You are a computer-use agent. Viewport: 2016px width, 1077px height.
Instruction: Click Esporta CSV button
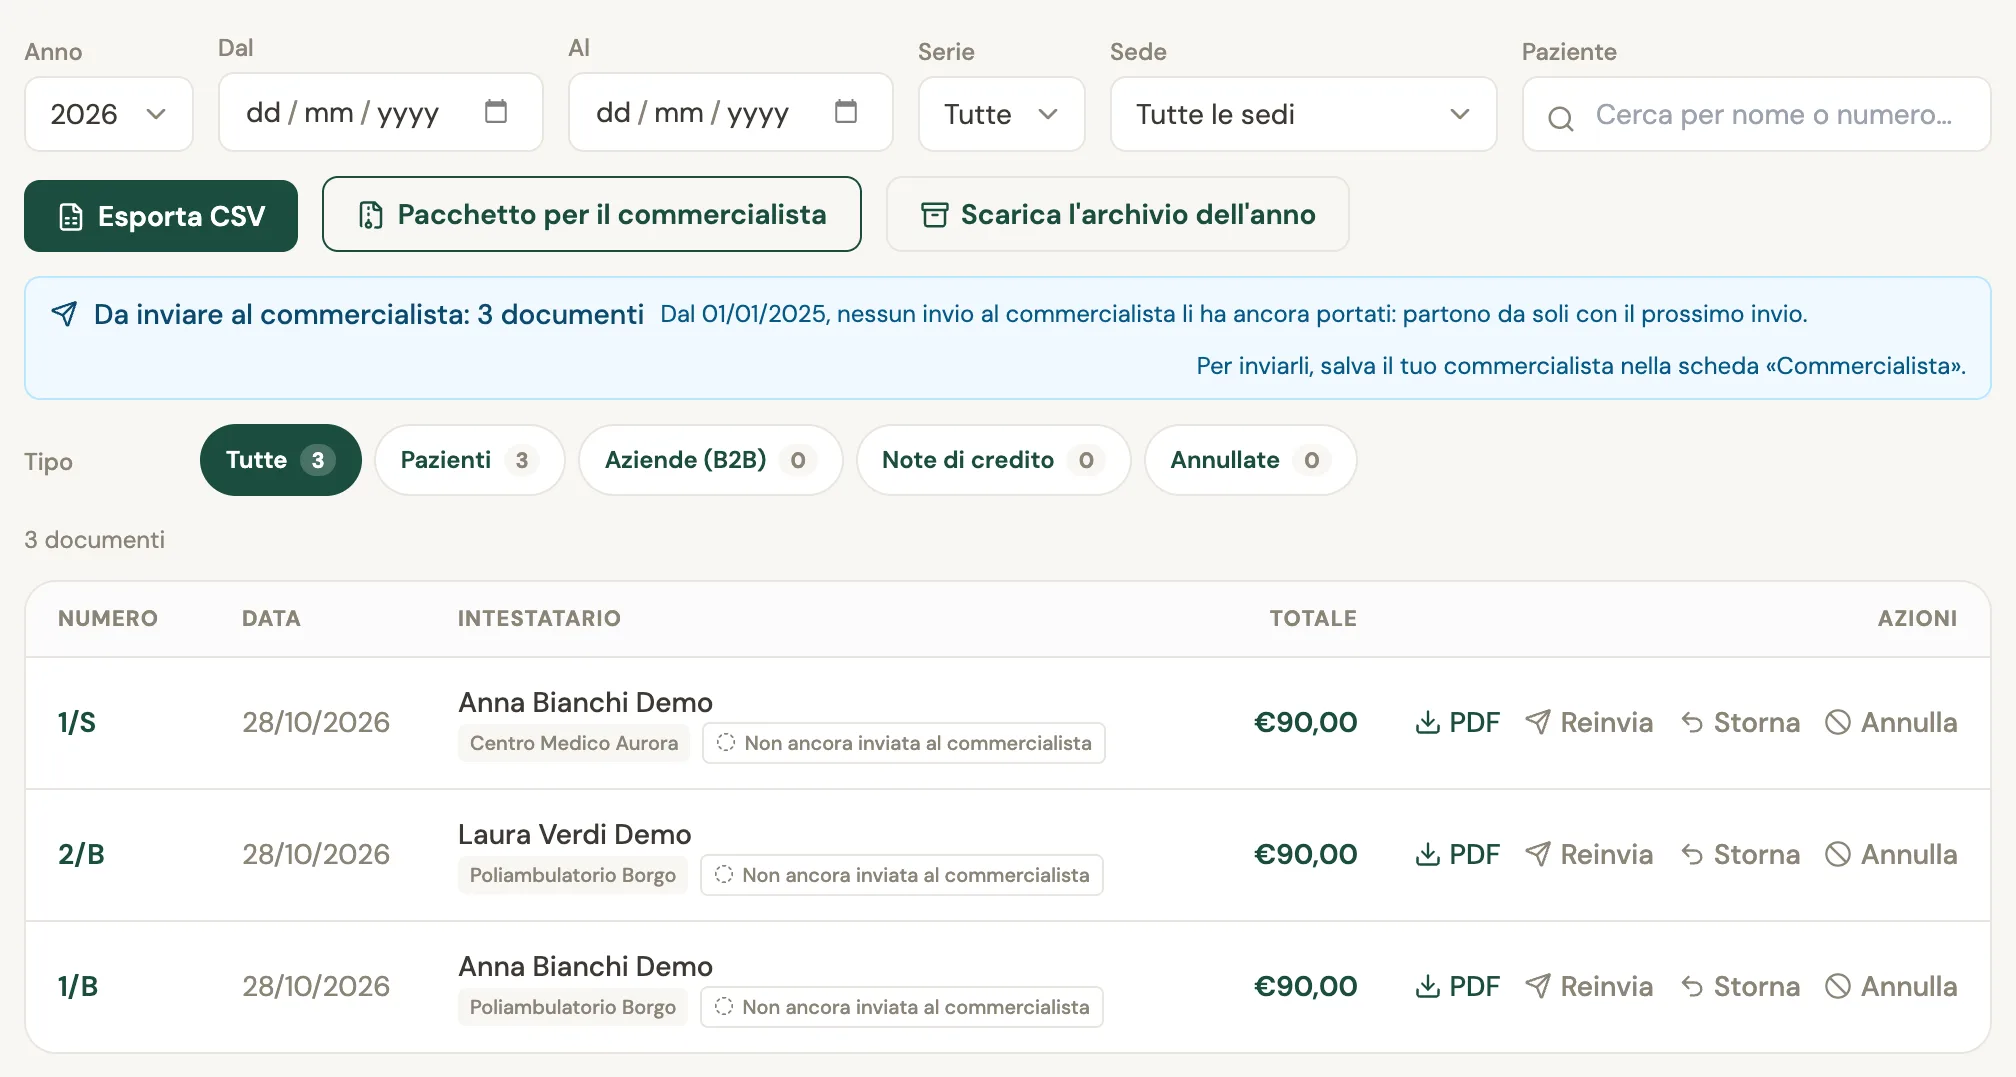(x=161, y=216)
